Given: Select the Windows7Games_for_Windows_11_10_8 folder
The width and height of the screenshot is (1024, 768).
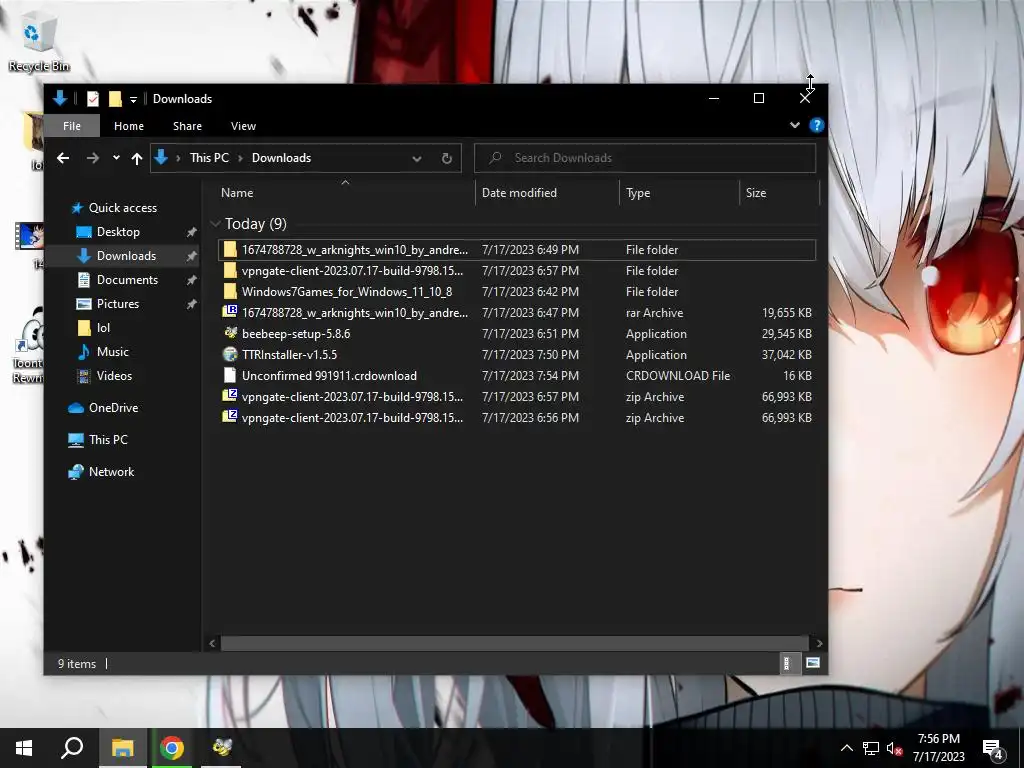Looking at the screenshot, I should pyautogui.click(x=517, y=291).
